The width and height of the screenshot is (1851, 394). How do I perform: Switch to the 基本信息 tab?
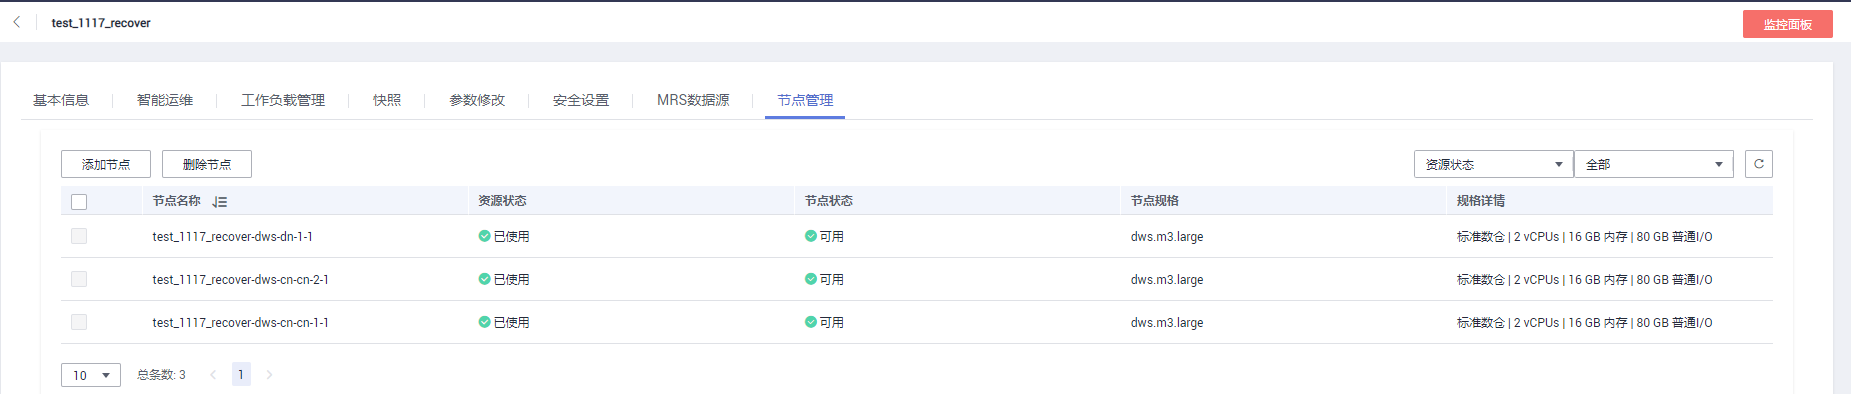click(x=61, y=100)
